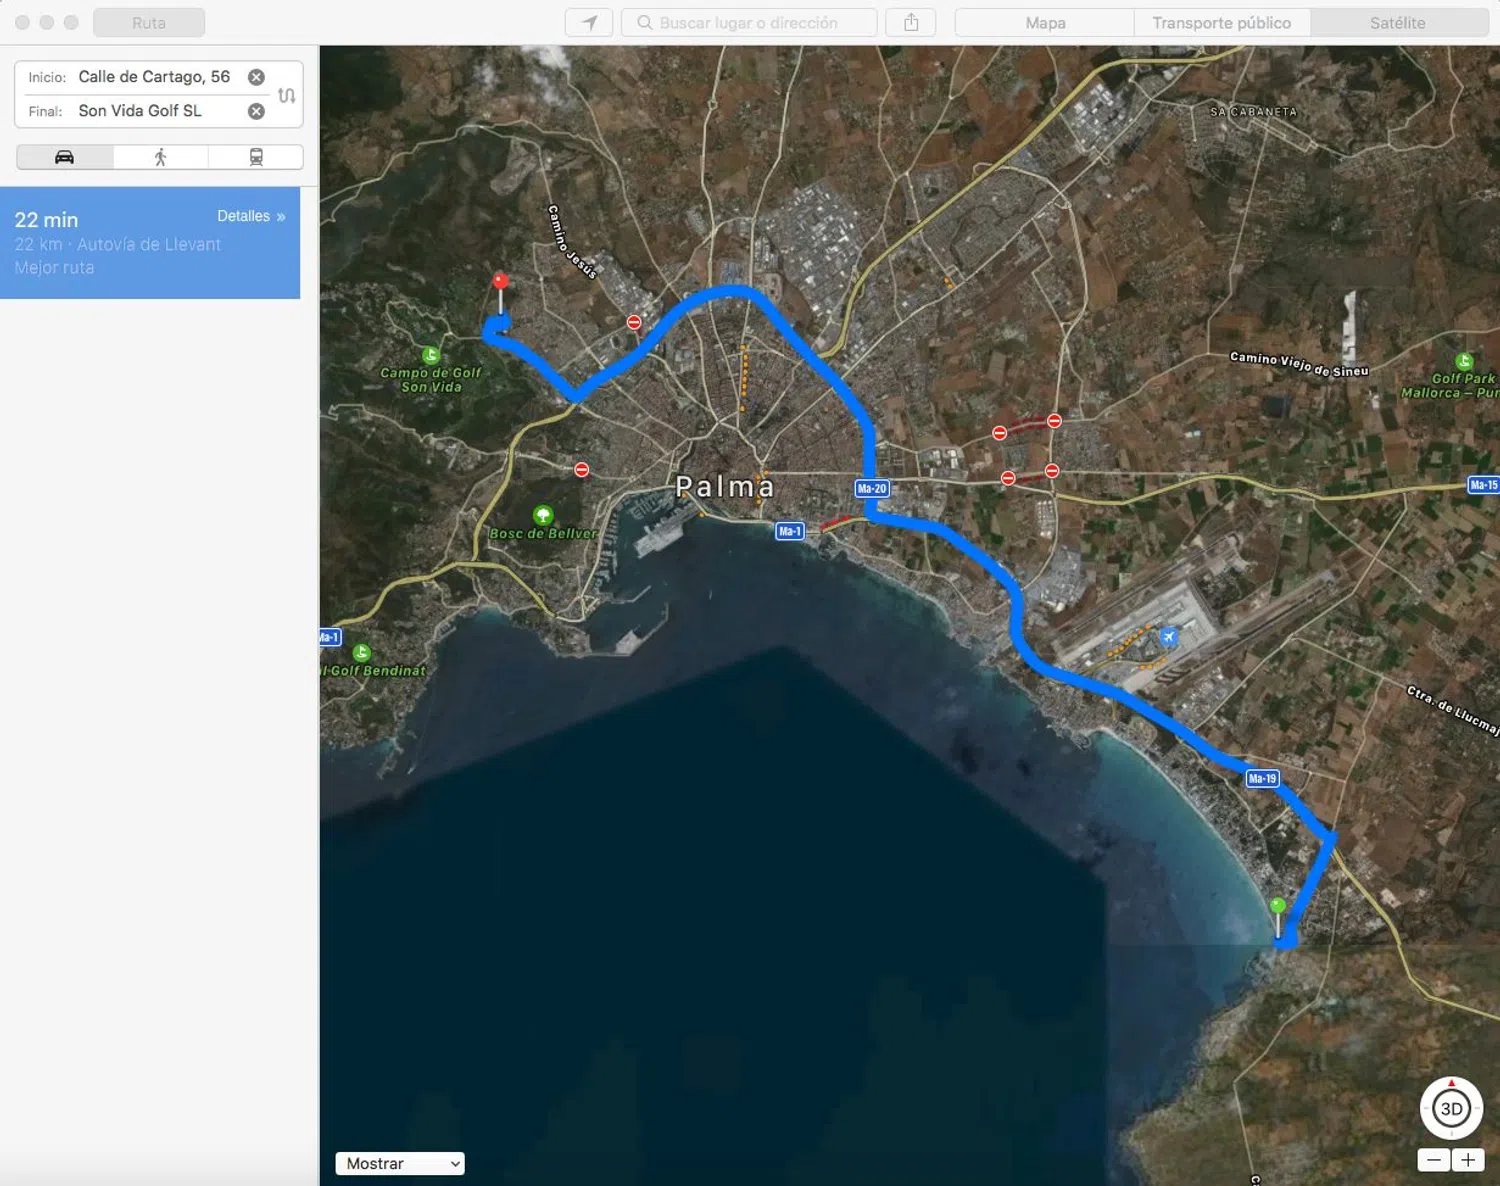The image size is (1500, 1186).
Task: Clear the Son Vida Golf destination field
Action: point(257,111)
